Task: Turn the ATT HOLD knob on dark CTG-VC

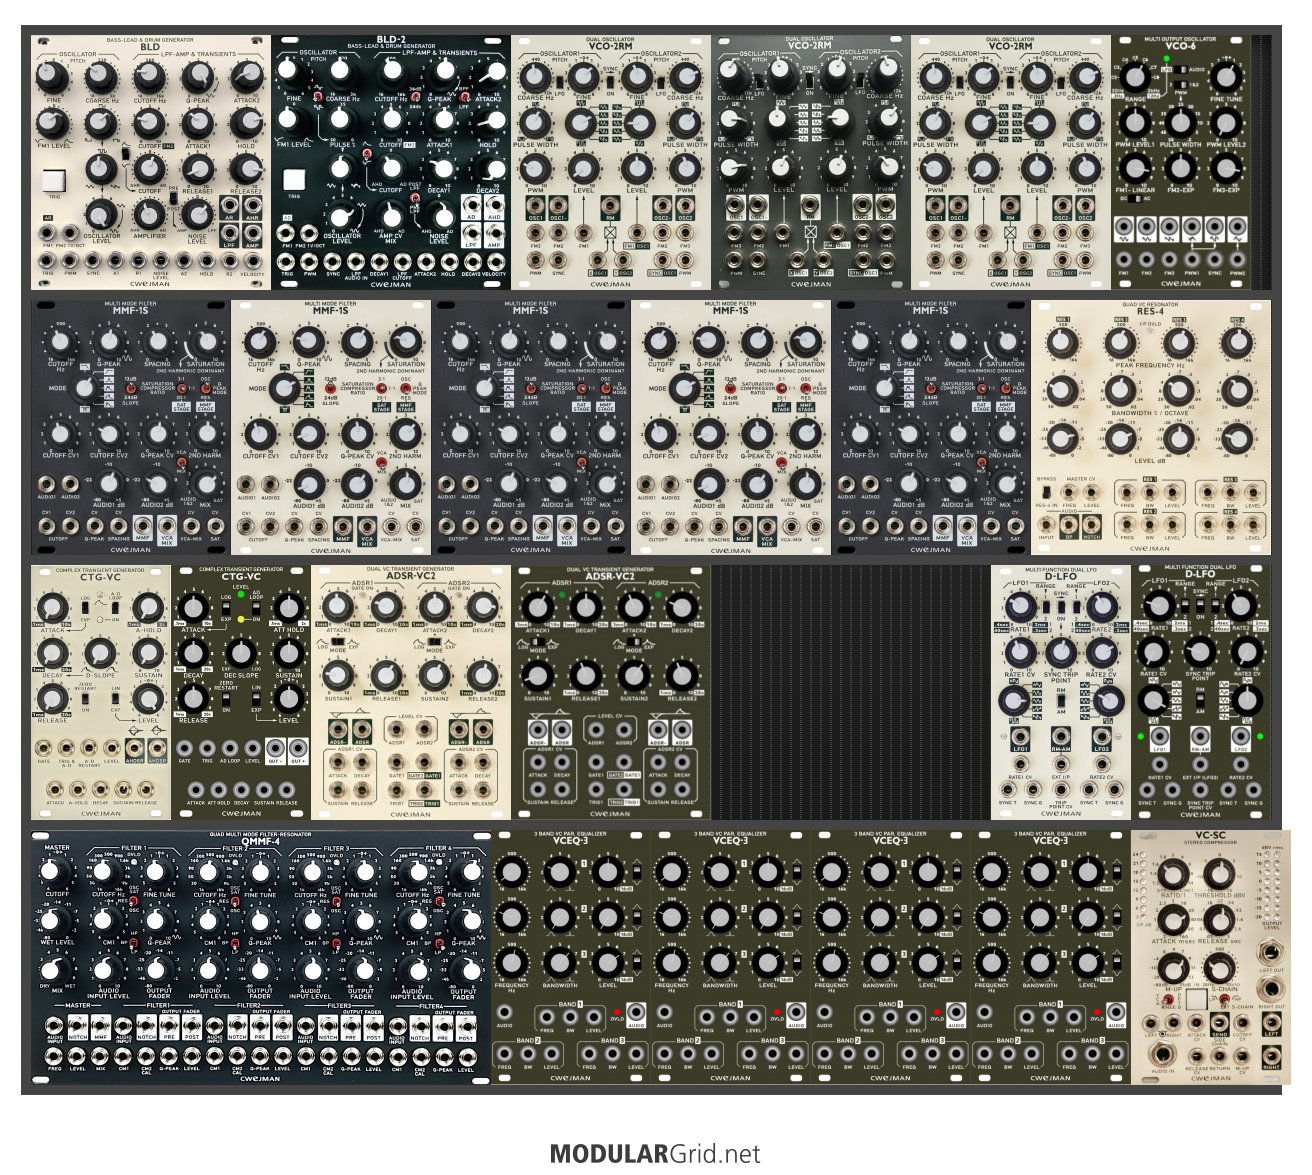Action: pyautogui.click(x=289, y=607)
